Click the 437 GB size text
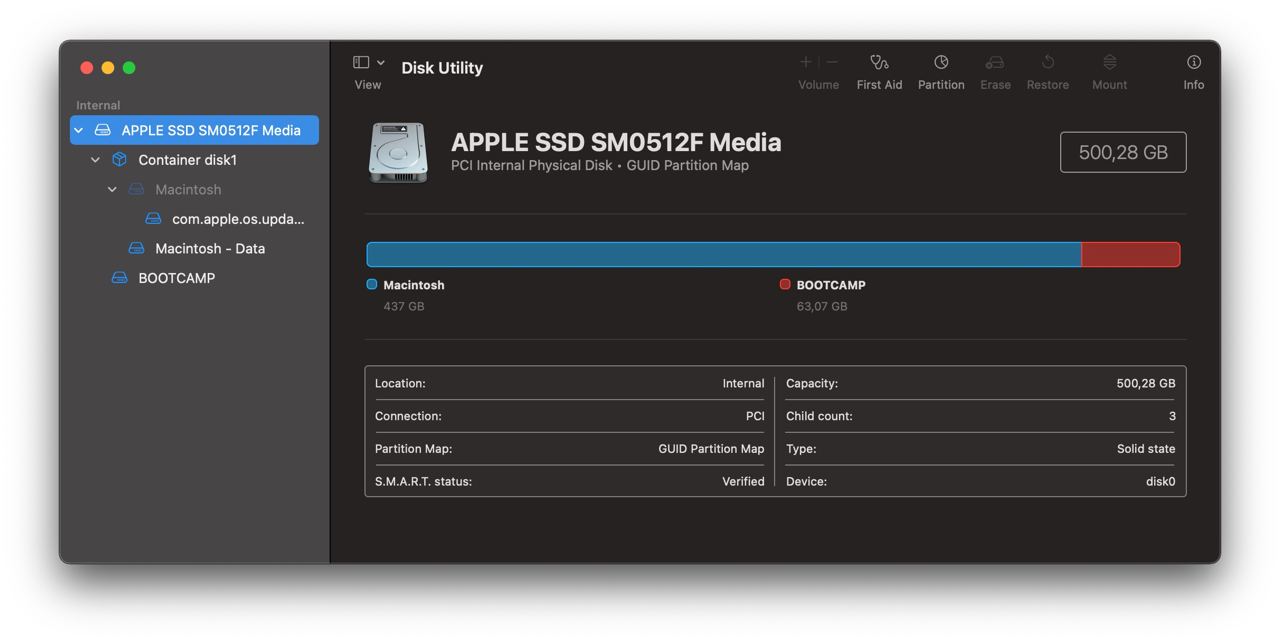1280x642 pixels. click(x=404, y=306)
